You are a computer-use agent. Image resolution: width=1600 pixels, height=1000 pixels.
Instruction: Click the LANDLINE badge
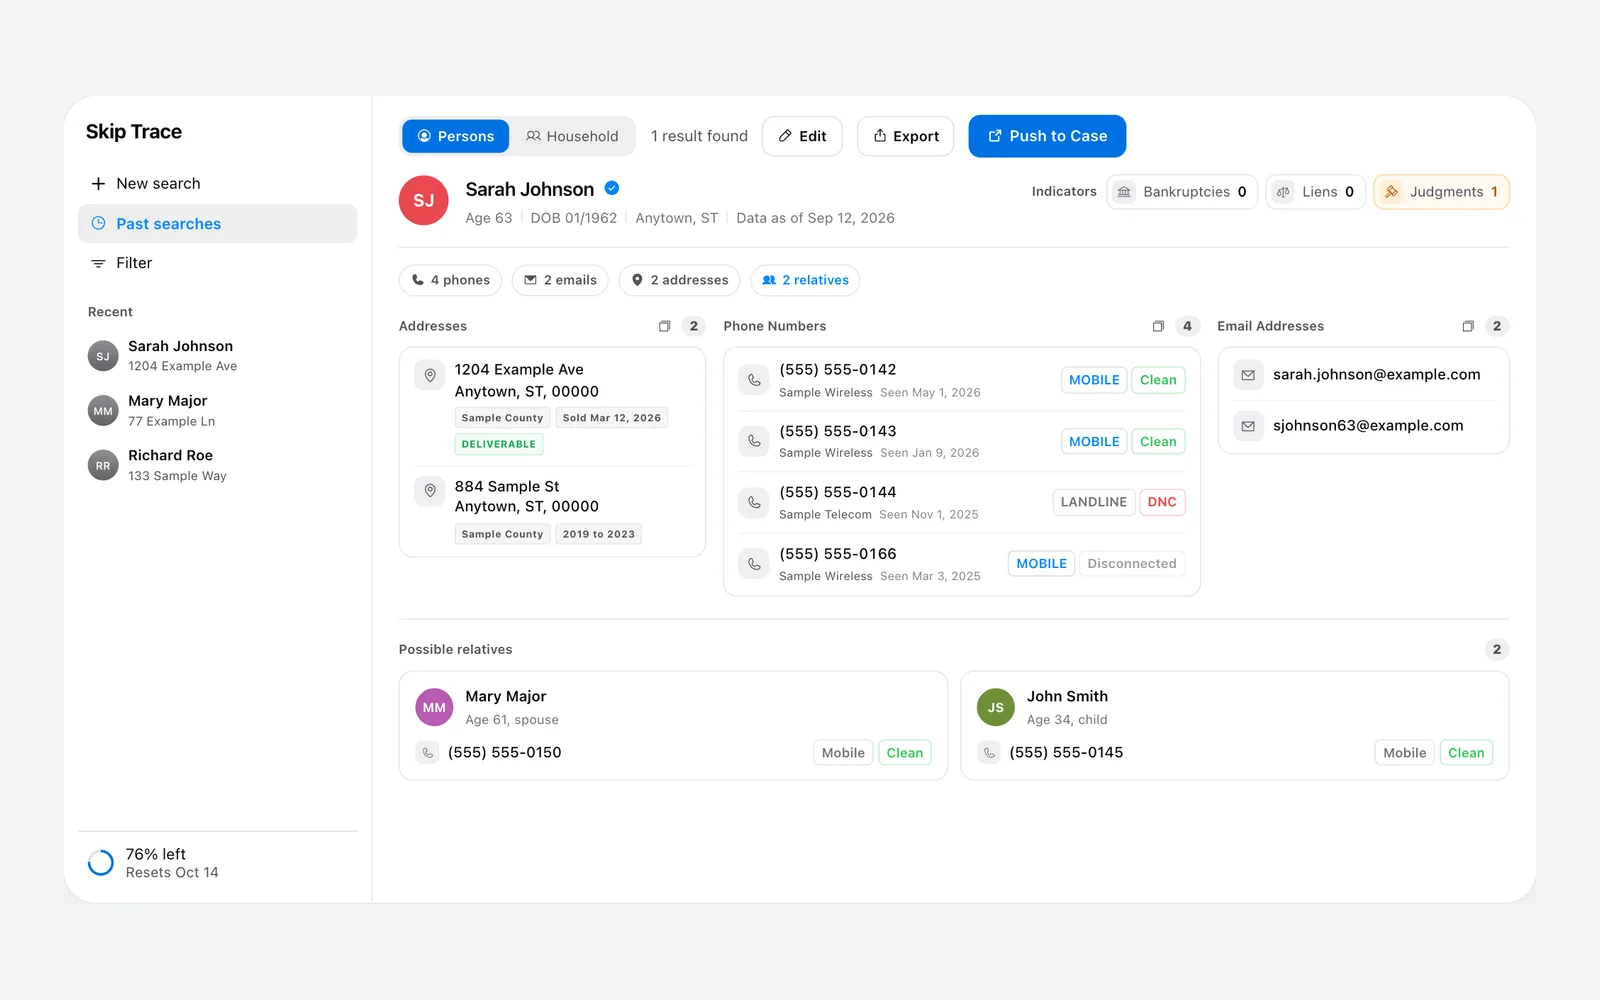tap(1094, 502)
